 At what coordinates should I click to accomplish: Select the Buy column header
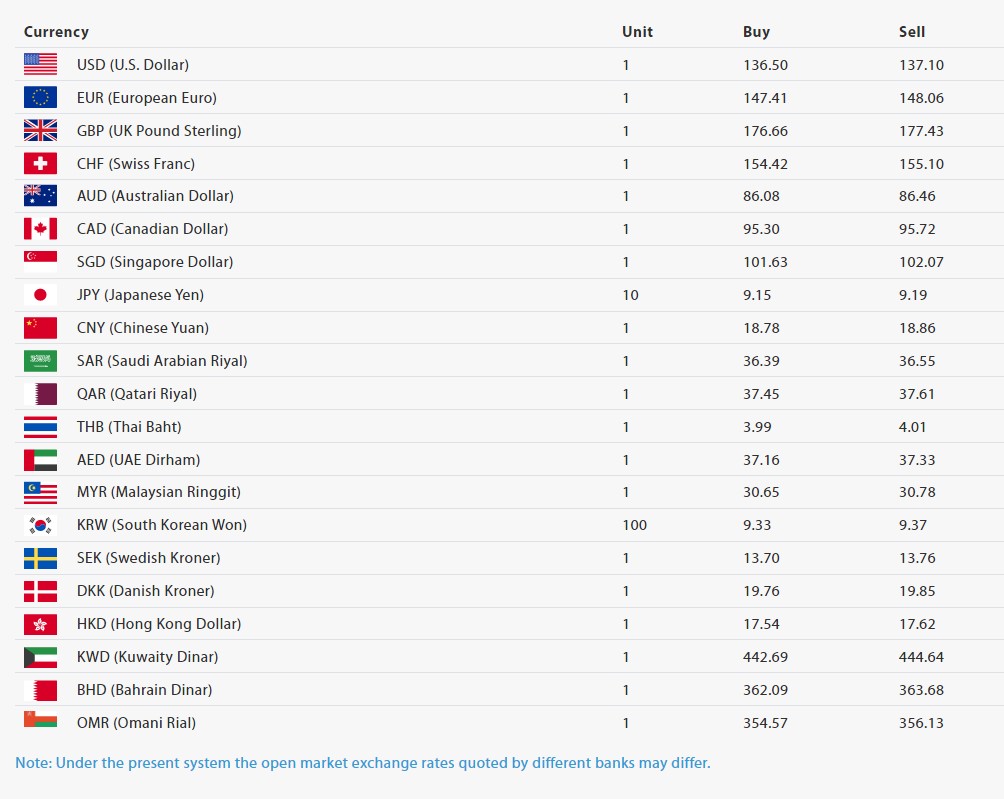click(x=756, y=32)
